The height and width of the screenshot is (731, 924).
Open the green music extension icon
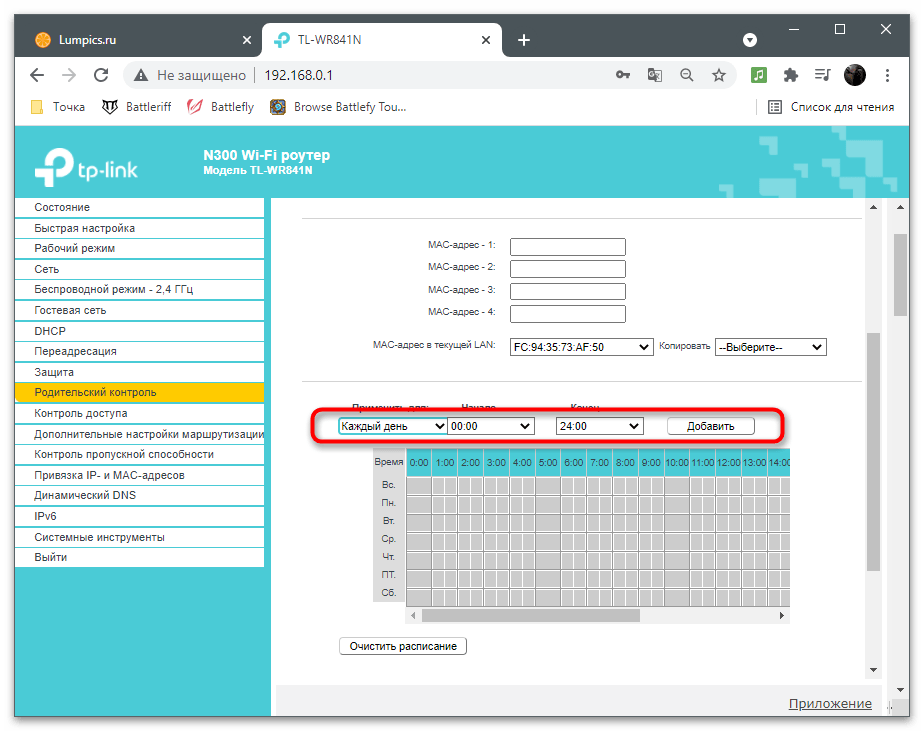tap(758, 75)
